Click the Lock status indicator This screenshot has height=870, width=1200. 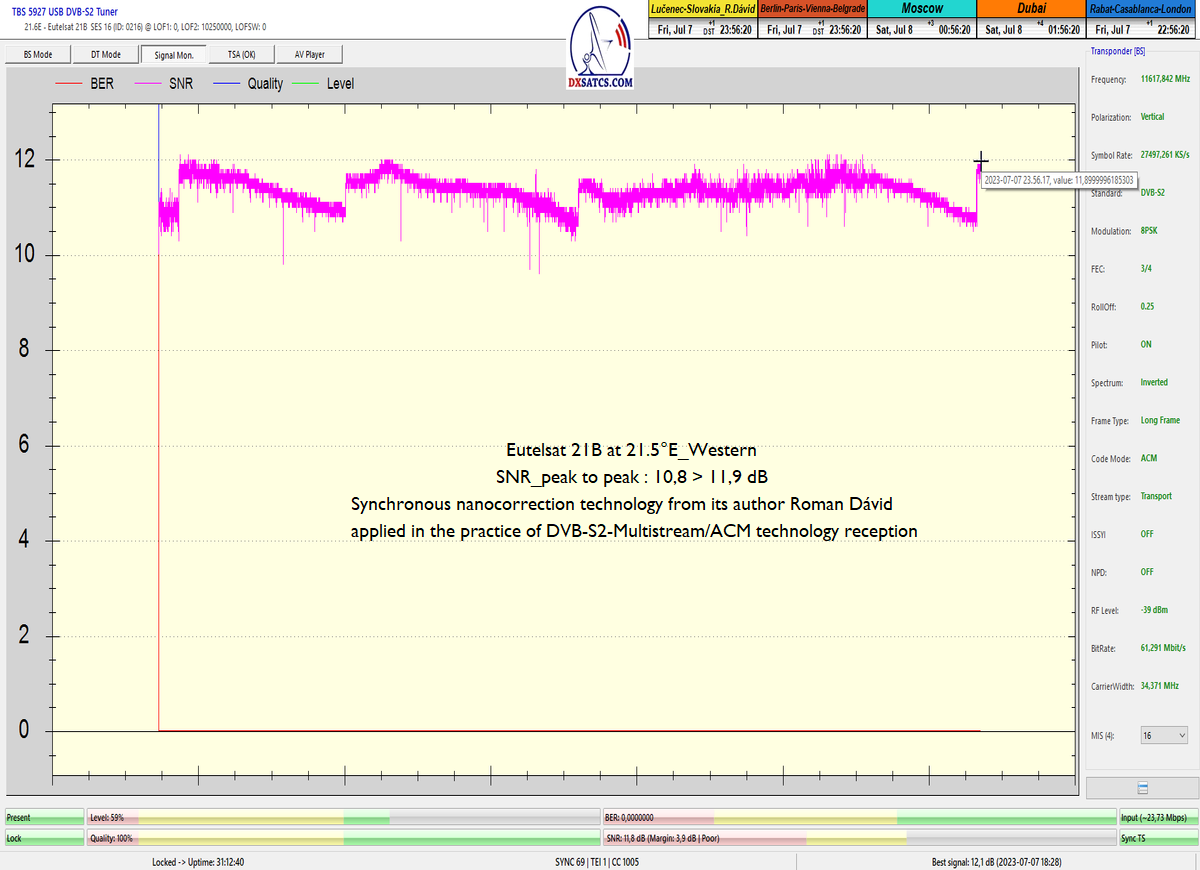pyautogui.click(x=44, y=838)
